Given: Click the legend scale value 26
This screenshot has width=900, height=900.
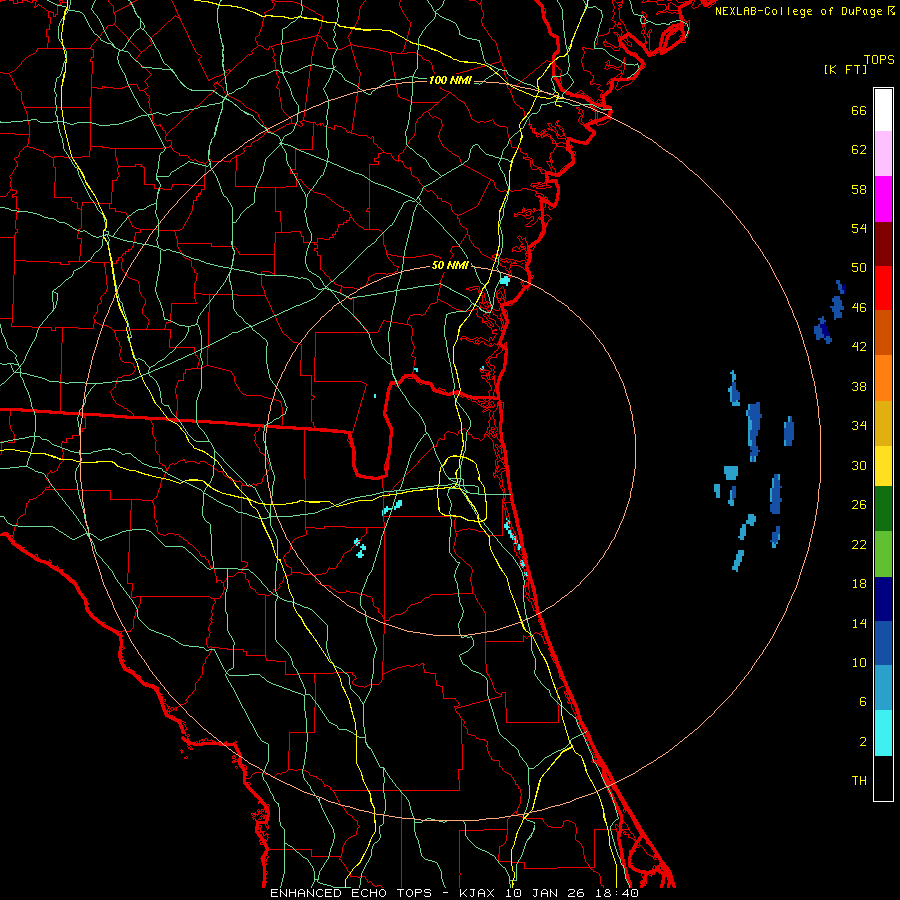Looking at the screenshot, I should click(x=859, y=505).
